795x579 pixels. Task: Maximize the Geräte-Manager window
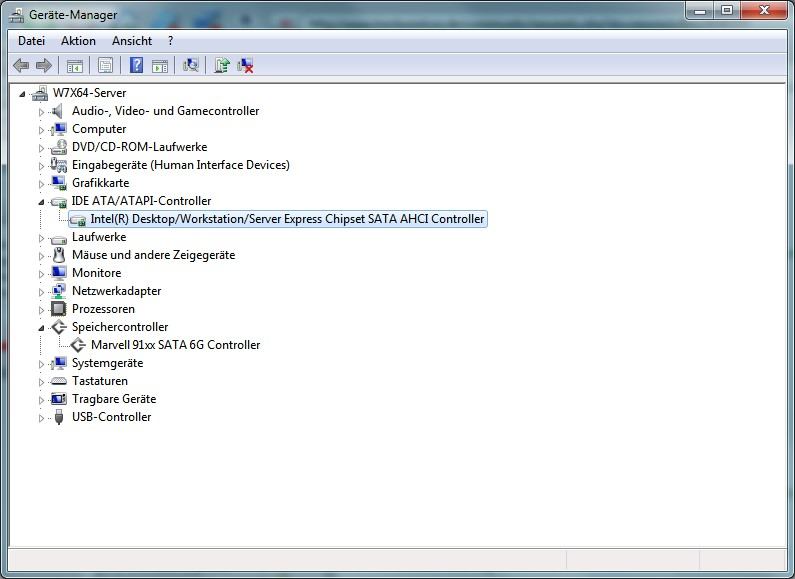tap(727, 11)
